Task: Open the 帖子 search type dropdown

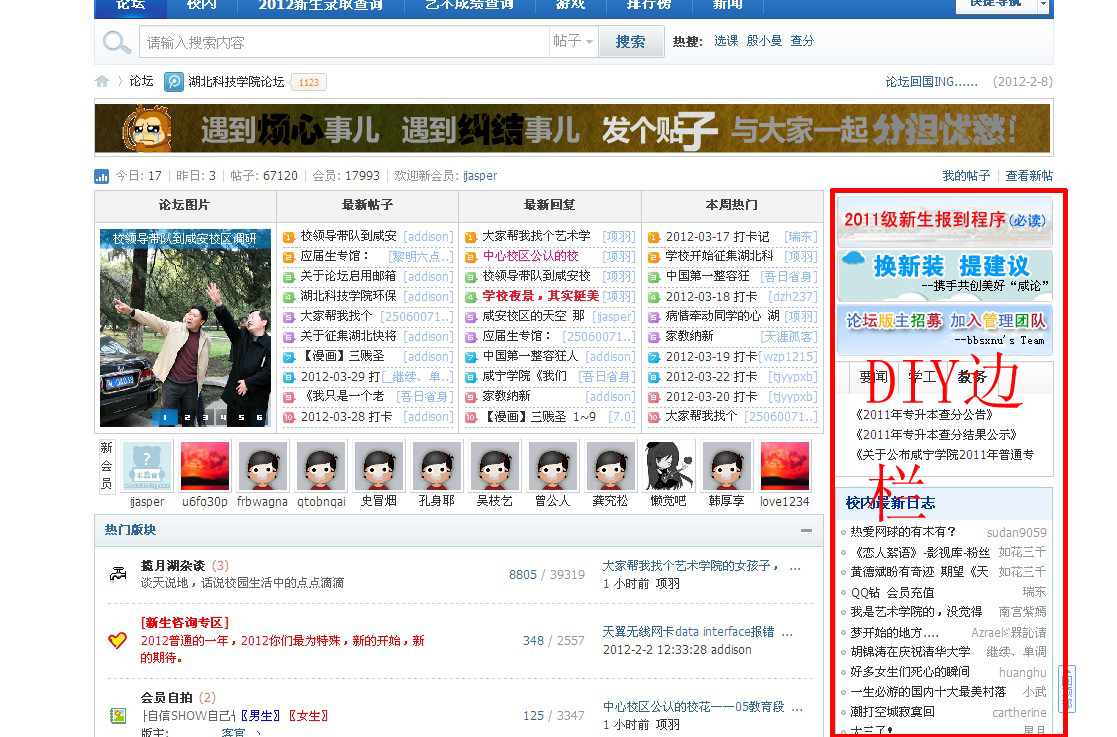Action: click(573, 41)
